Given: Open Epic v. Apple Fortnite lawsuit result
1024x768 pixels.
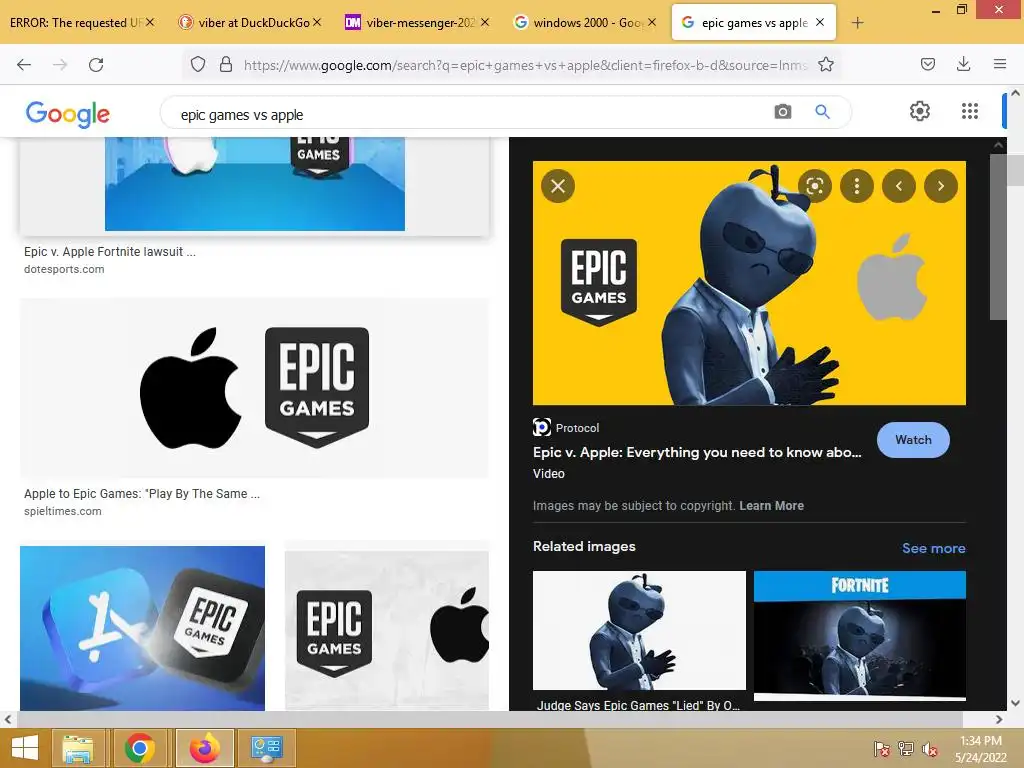Looking at the screenshot, I should point(110,251).
